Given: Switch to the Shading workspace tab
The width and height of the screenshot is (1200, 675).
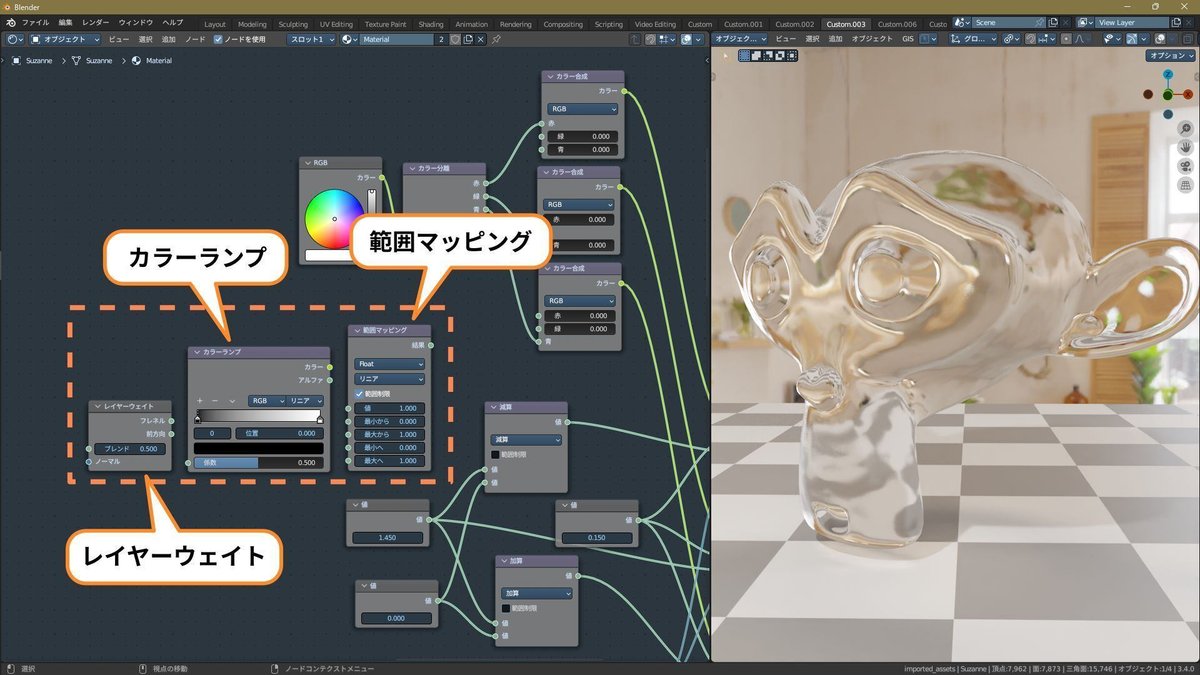Looking at the screenshot, I should coord(431,24).
